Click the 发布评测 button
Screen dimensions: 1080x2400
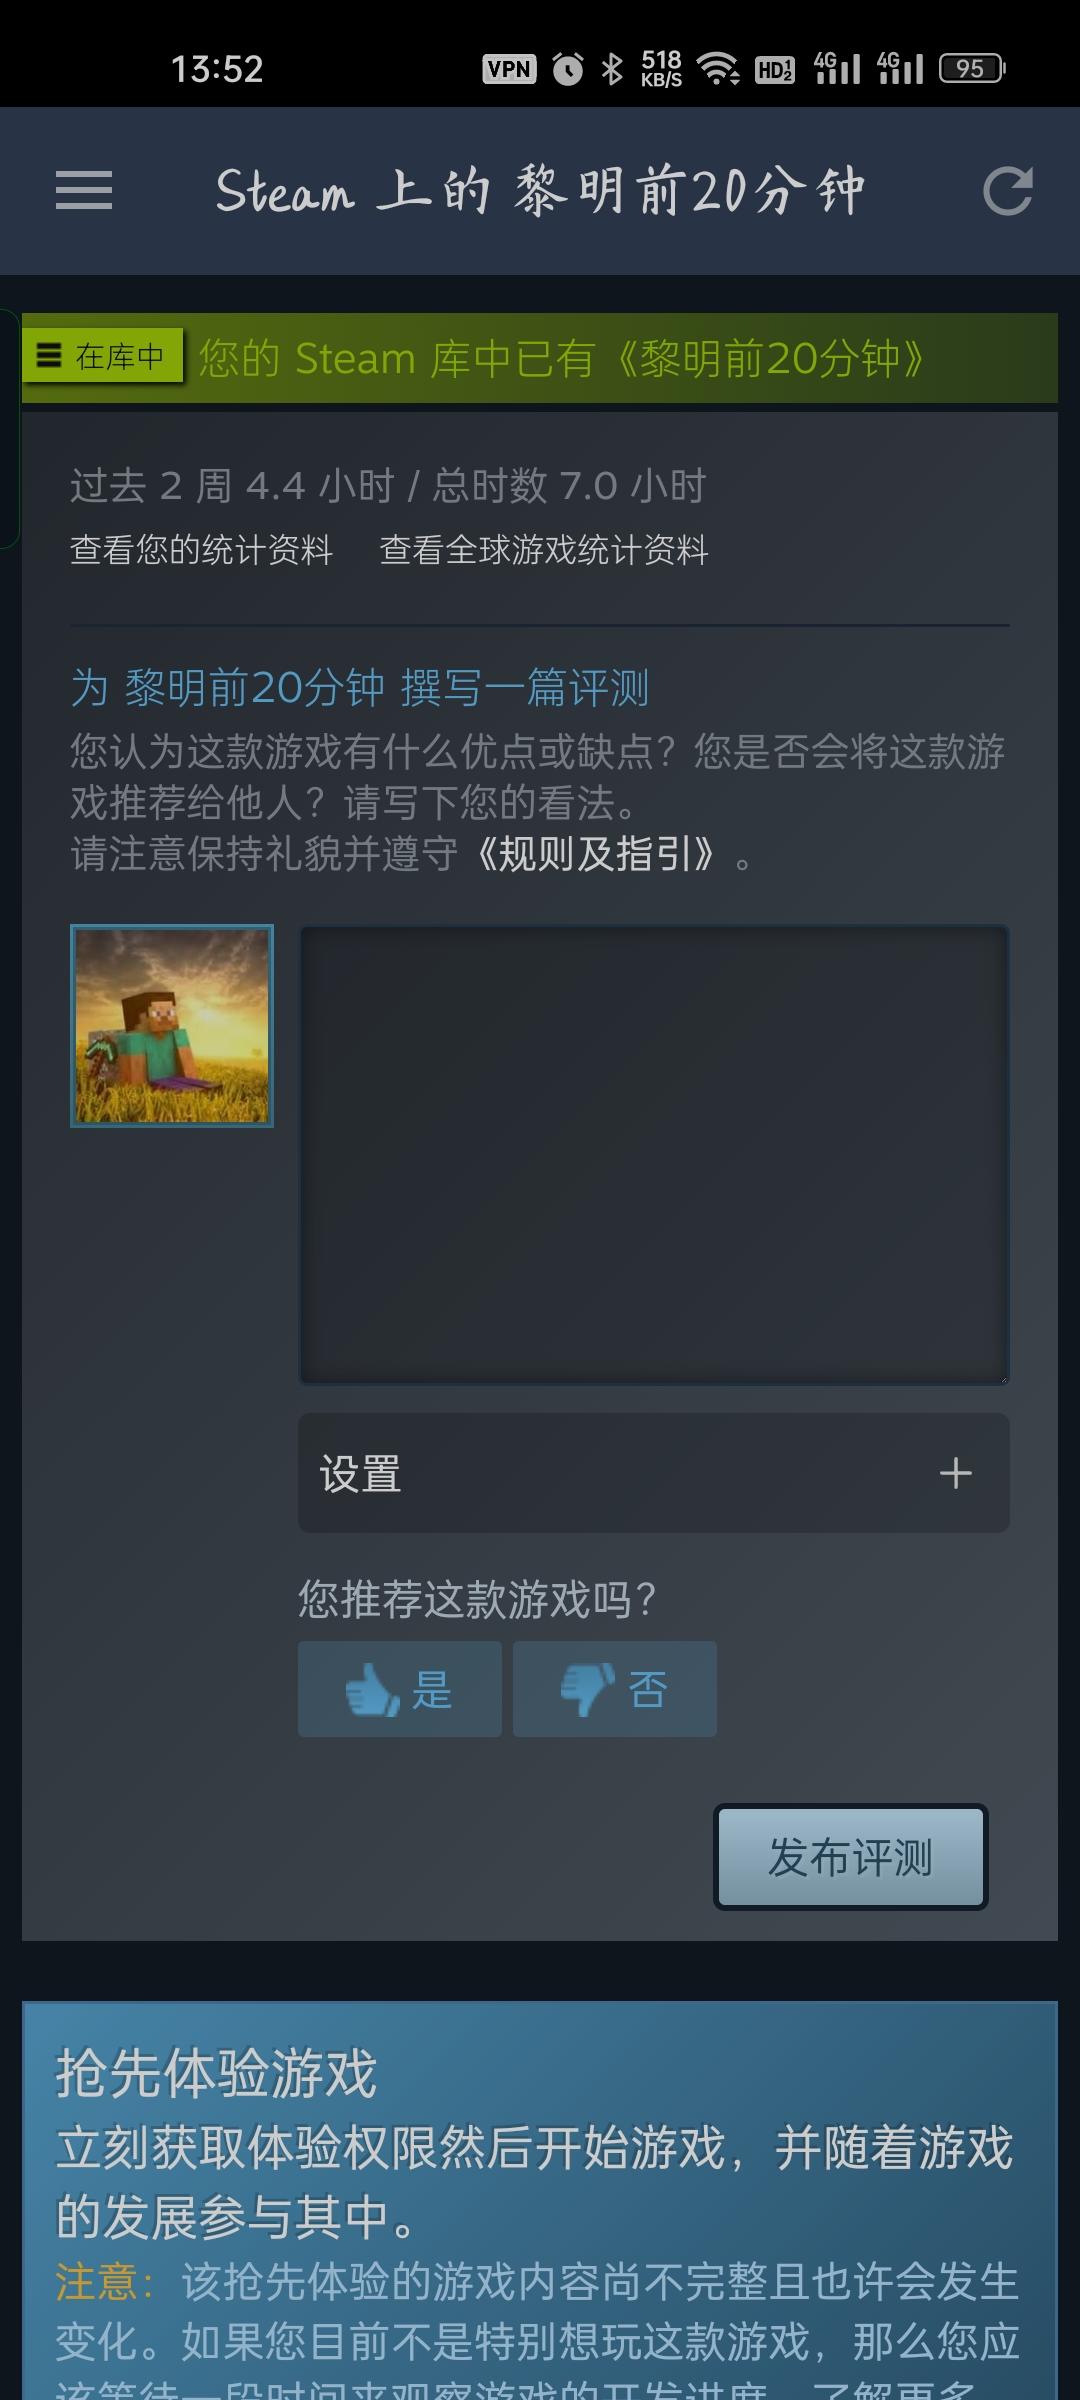coord(851,1857)
